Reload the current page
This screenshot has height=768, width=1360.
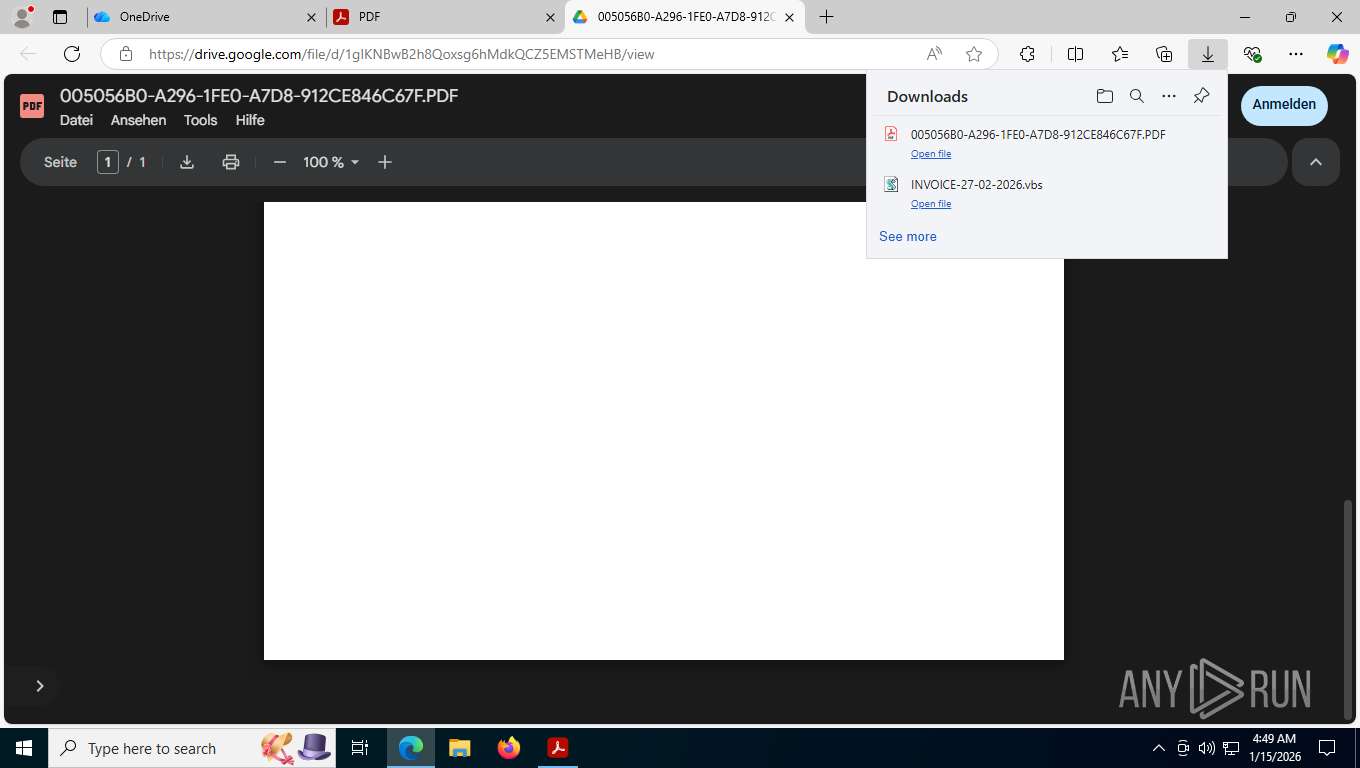71,54
